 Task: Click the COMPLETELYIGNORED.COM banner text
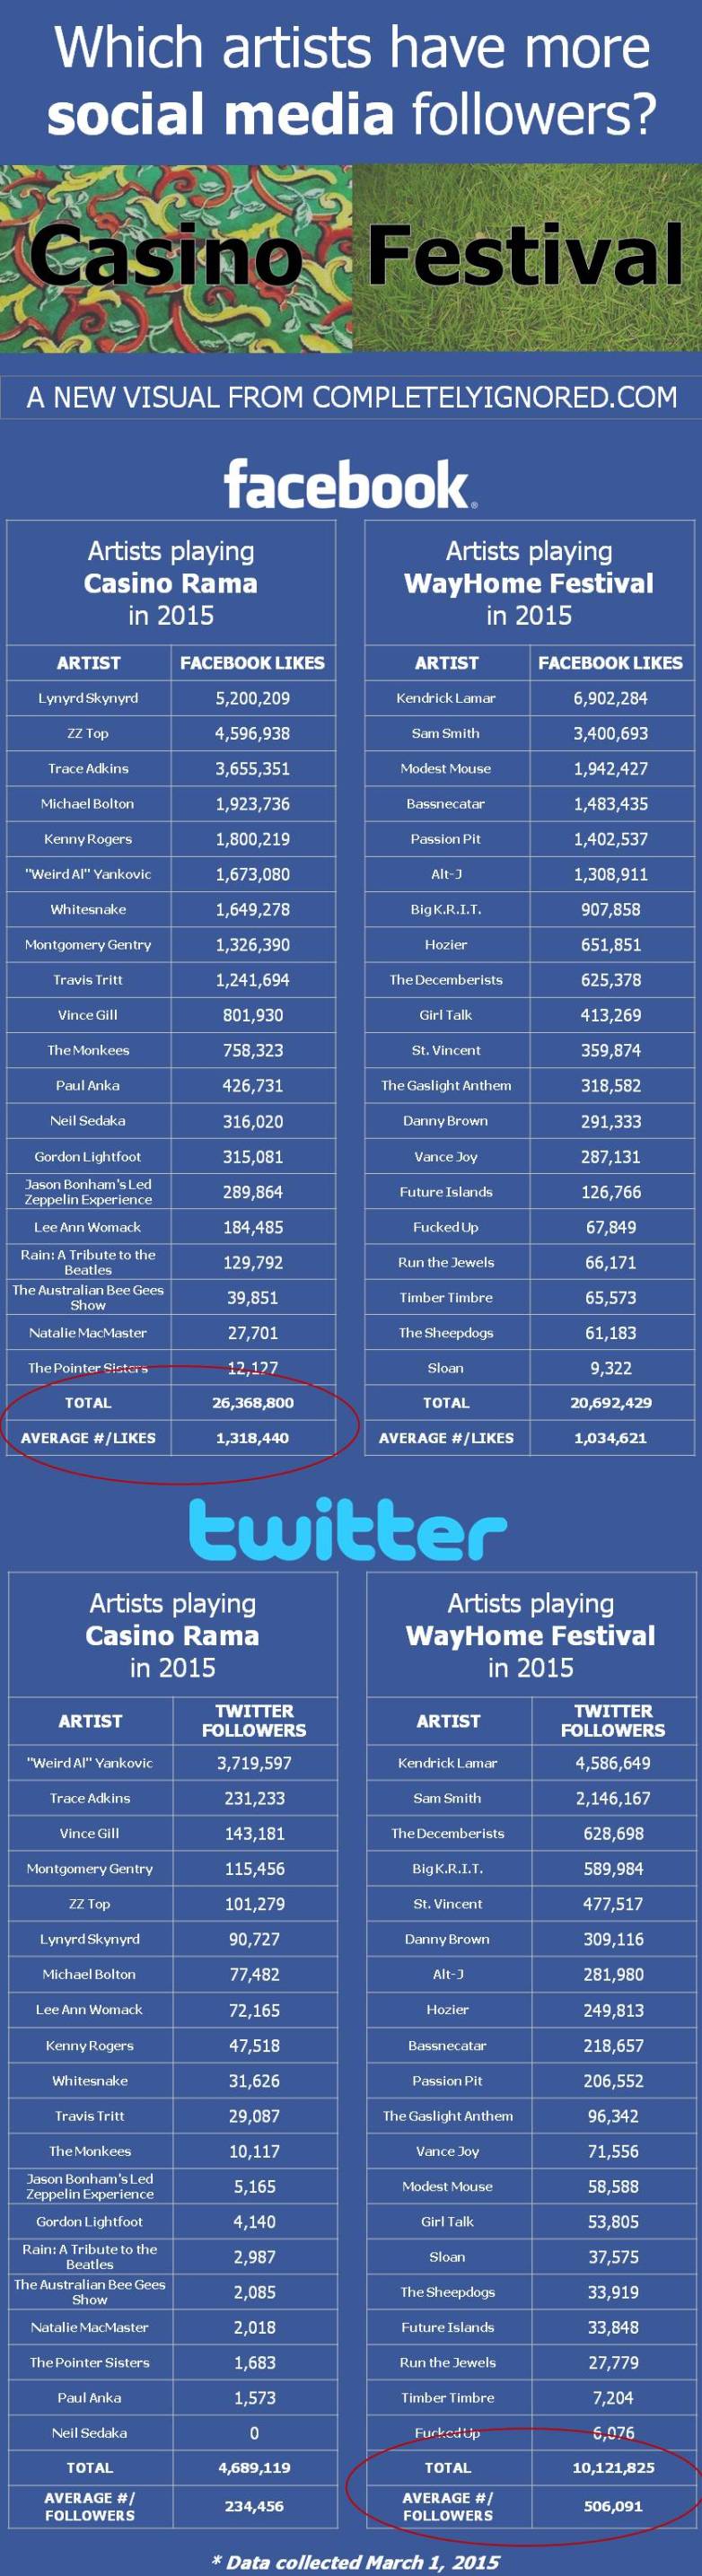click(351, 398)
